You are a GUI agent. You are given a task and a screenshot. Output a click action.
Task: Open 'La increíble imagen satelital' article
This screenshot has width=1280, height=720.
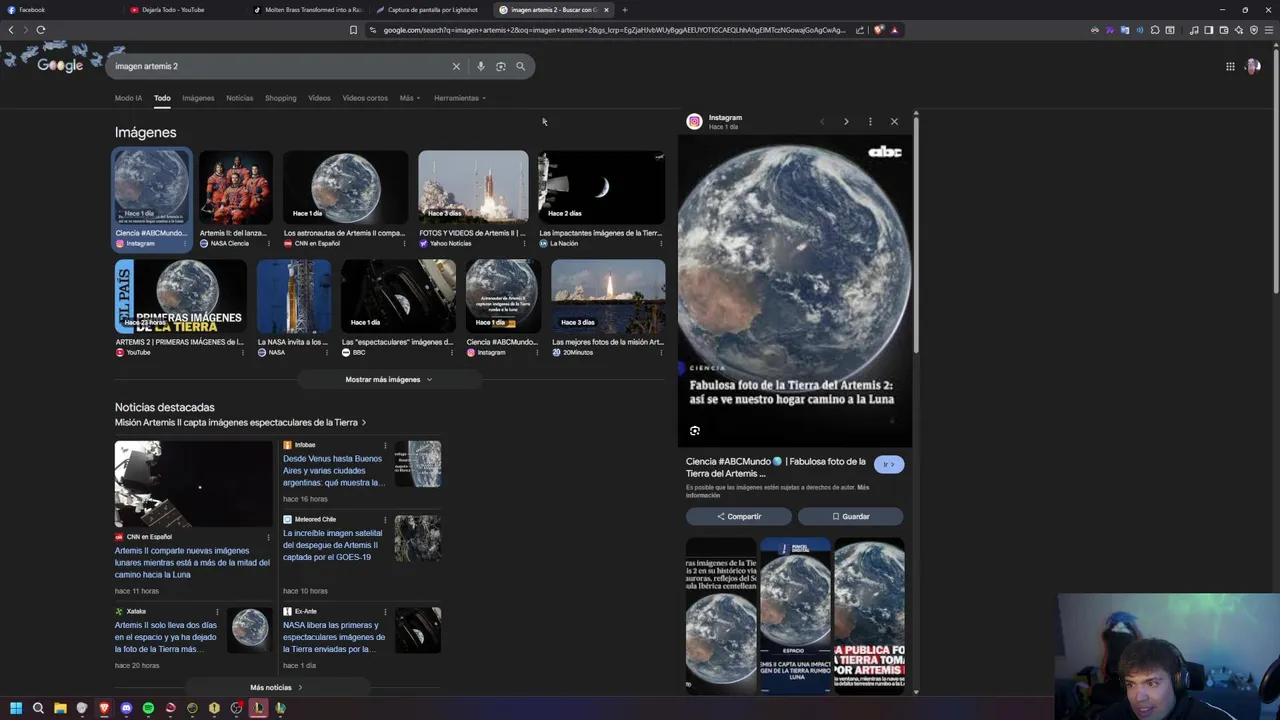(x=332, y=545)
